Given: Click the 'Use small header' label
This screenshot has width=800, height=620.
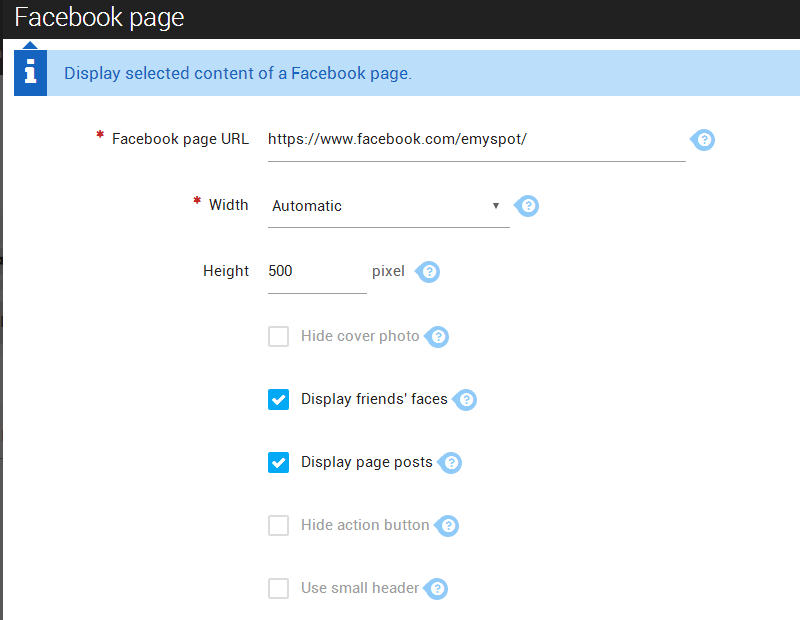Looking at the screenshot, I should pos(360,588).
